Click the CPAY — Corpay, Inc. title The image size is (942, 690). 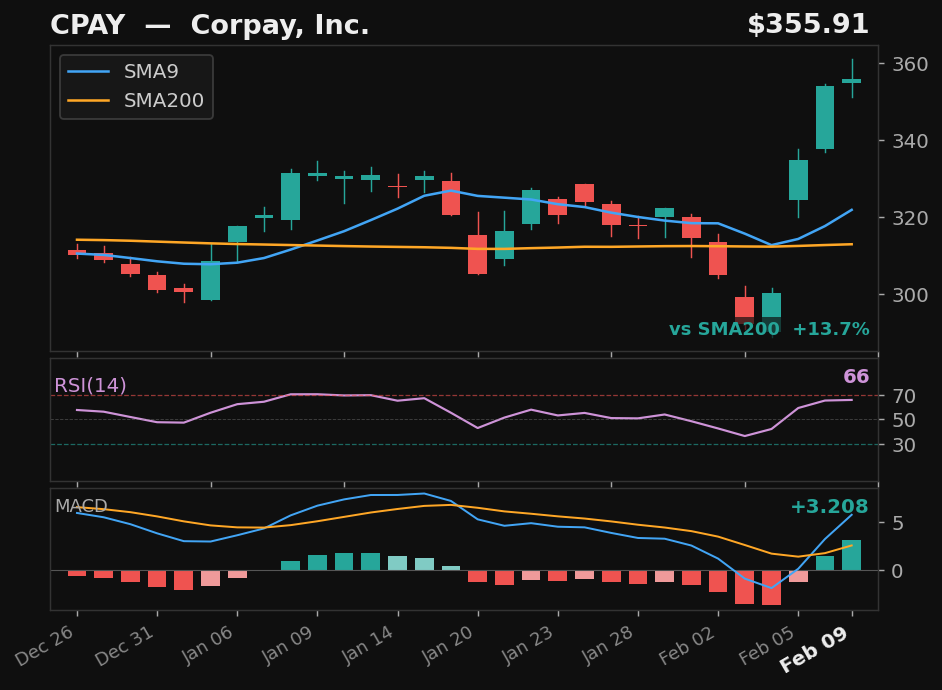210,25
